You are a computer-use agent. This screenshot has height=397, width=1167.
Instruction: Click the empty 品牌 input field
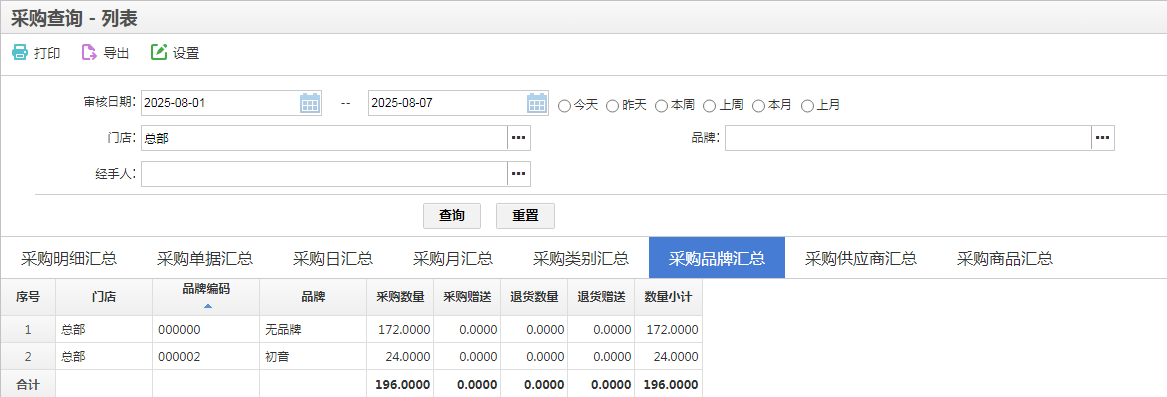(908, 138)
